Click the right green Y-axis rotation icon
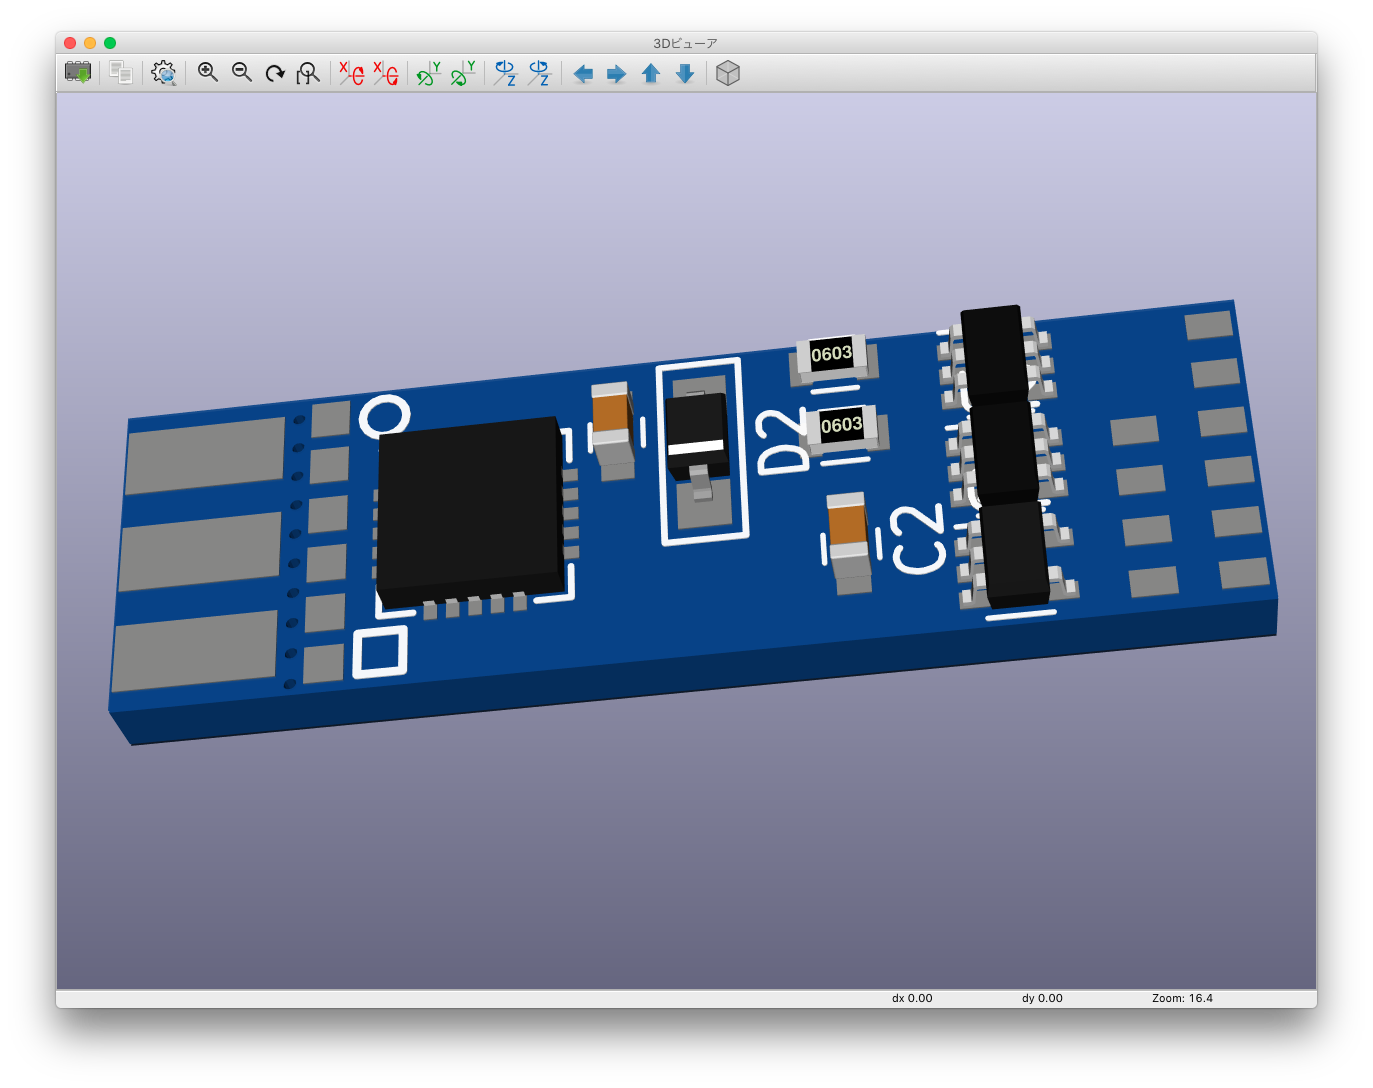The width and height of the screenshot is (1373, 1088). (x=463, y=73)
